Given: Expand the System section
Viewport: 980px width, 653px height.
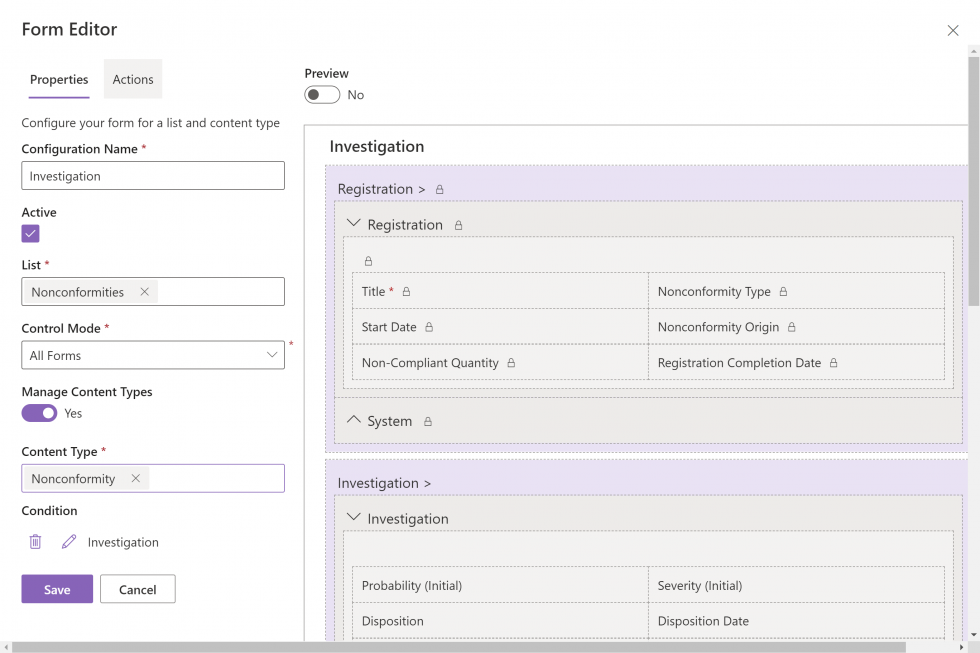Looking at the screenshot, I should (x=352, y=421).
